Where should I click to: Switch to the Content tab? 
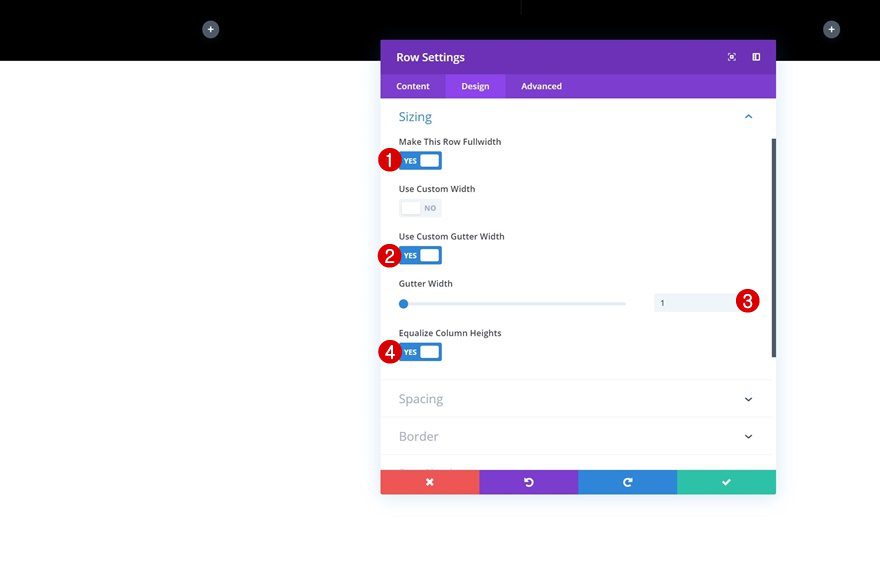click(x=412, y=86)
